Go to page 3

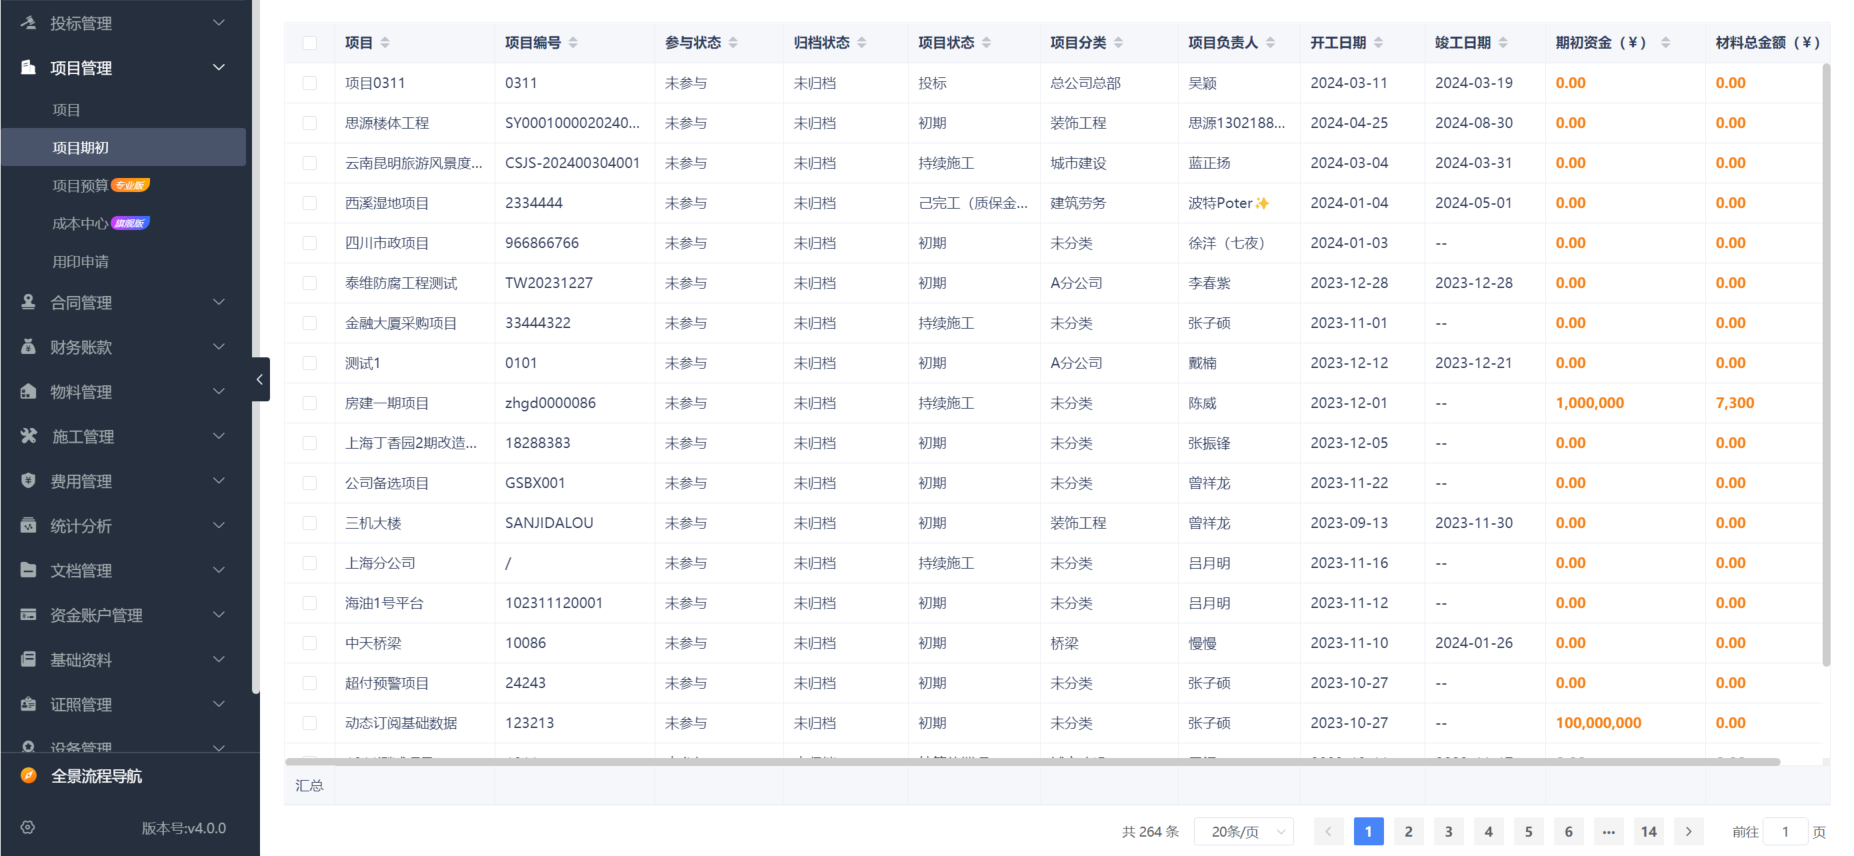point(1448,832)
